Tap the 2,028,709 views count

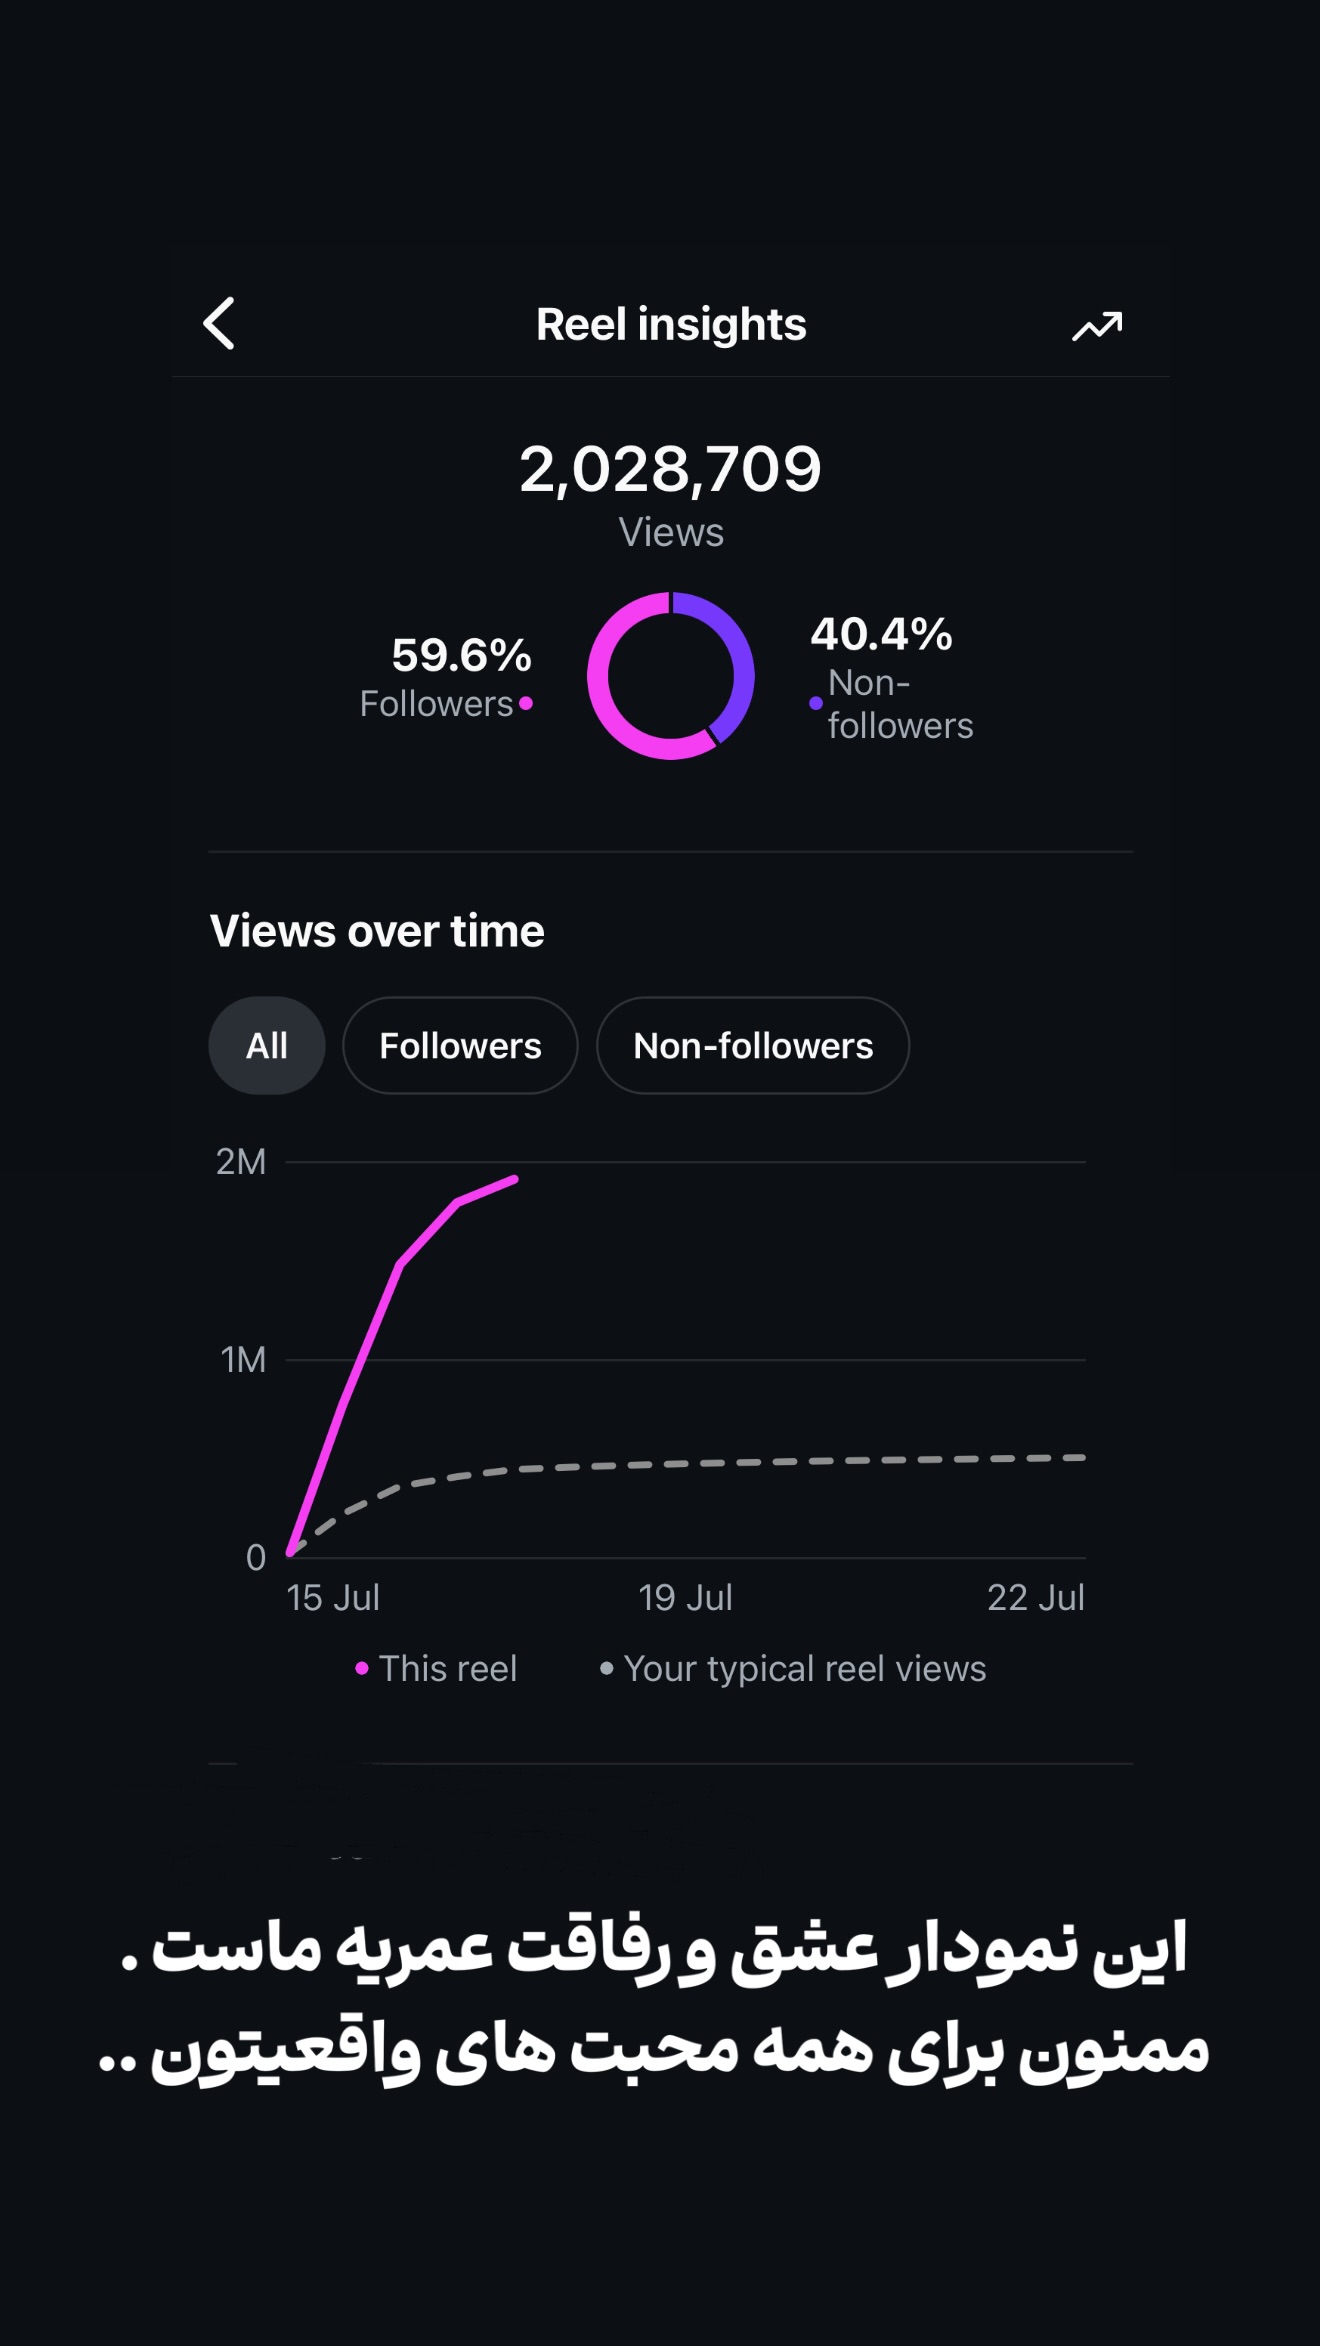pyautogui.click(x=670, y=469)
